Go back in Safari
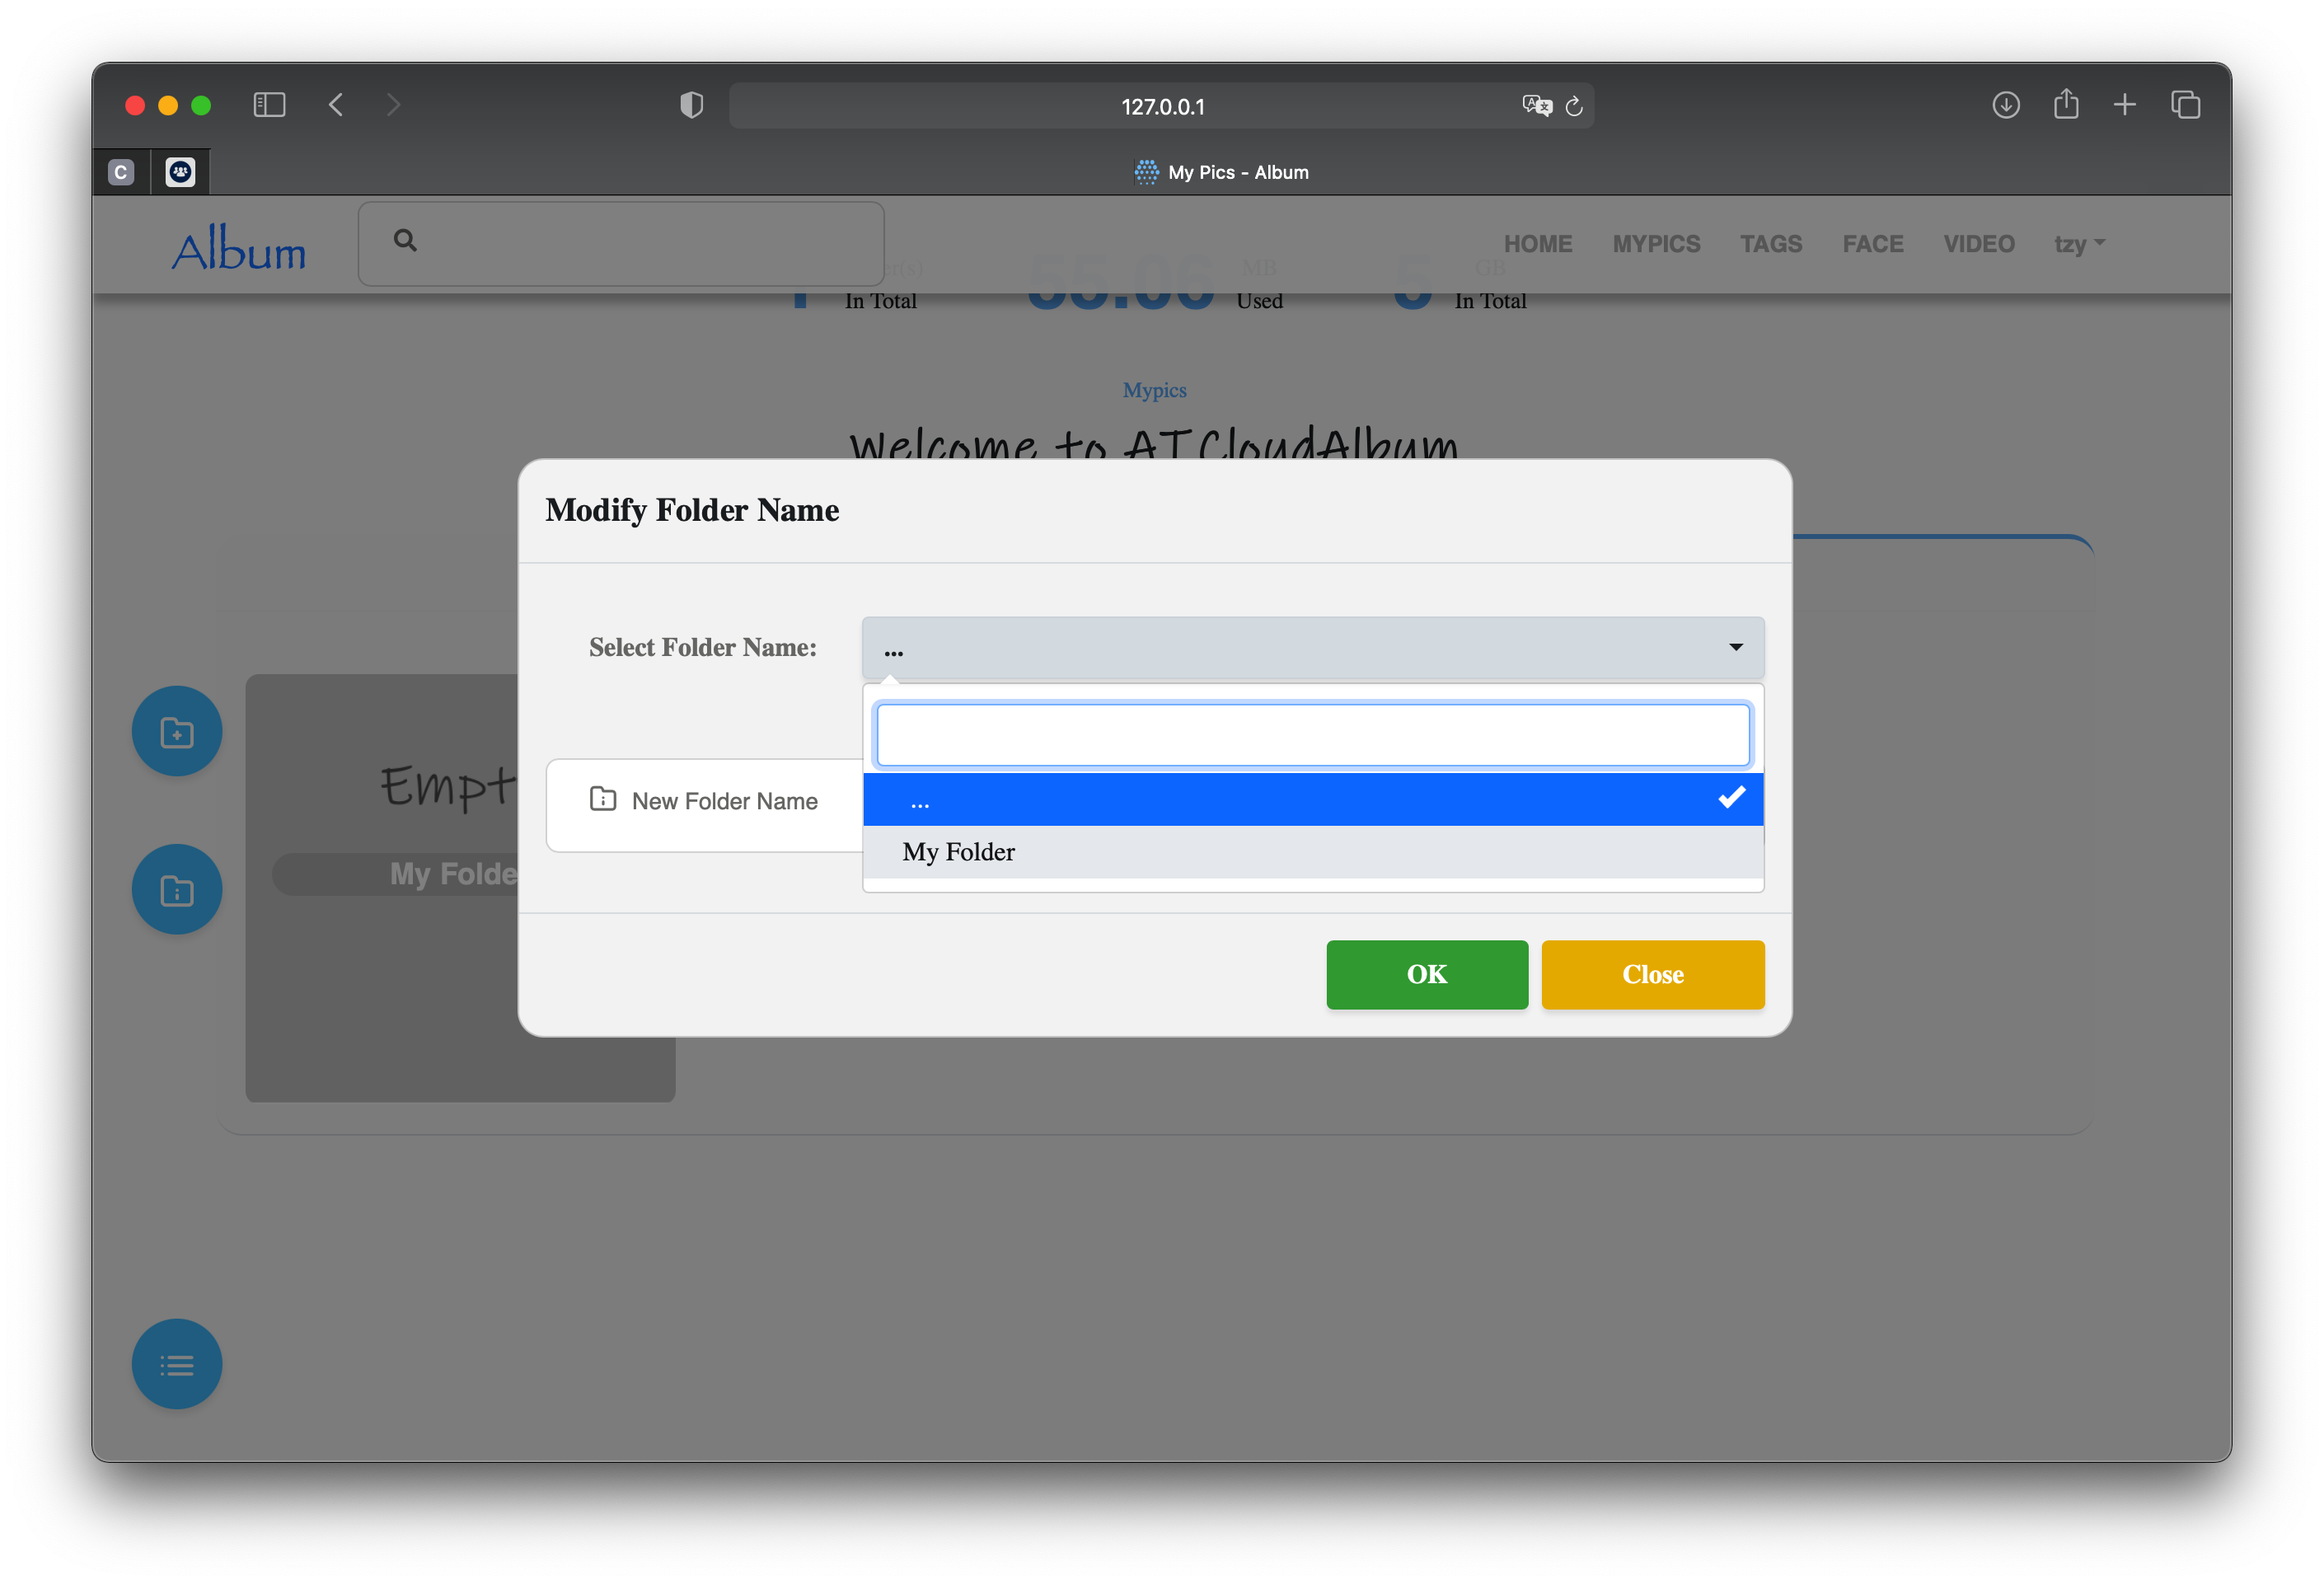Screen dimensions: 2324x1584 pos(336,105)
